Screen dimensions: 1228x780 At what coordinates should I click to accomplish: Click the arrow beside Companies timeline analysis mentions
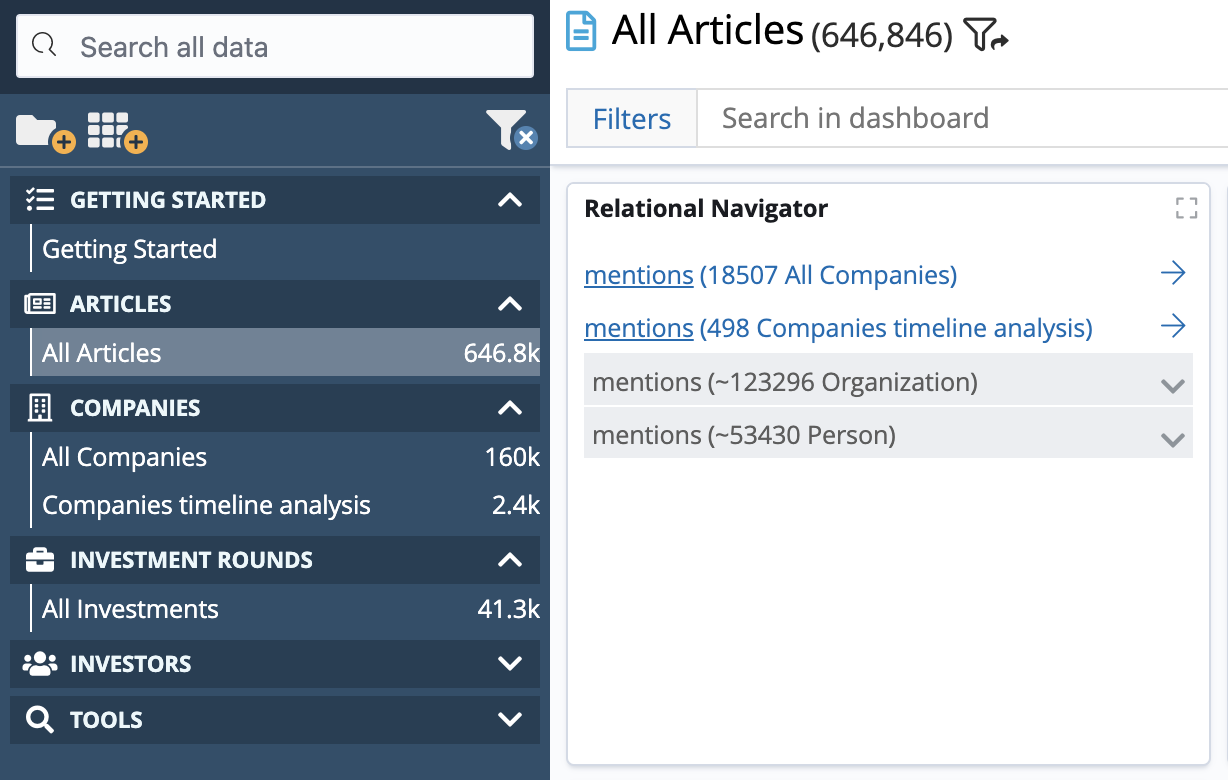tap(1173, 327)
